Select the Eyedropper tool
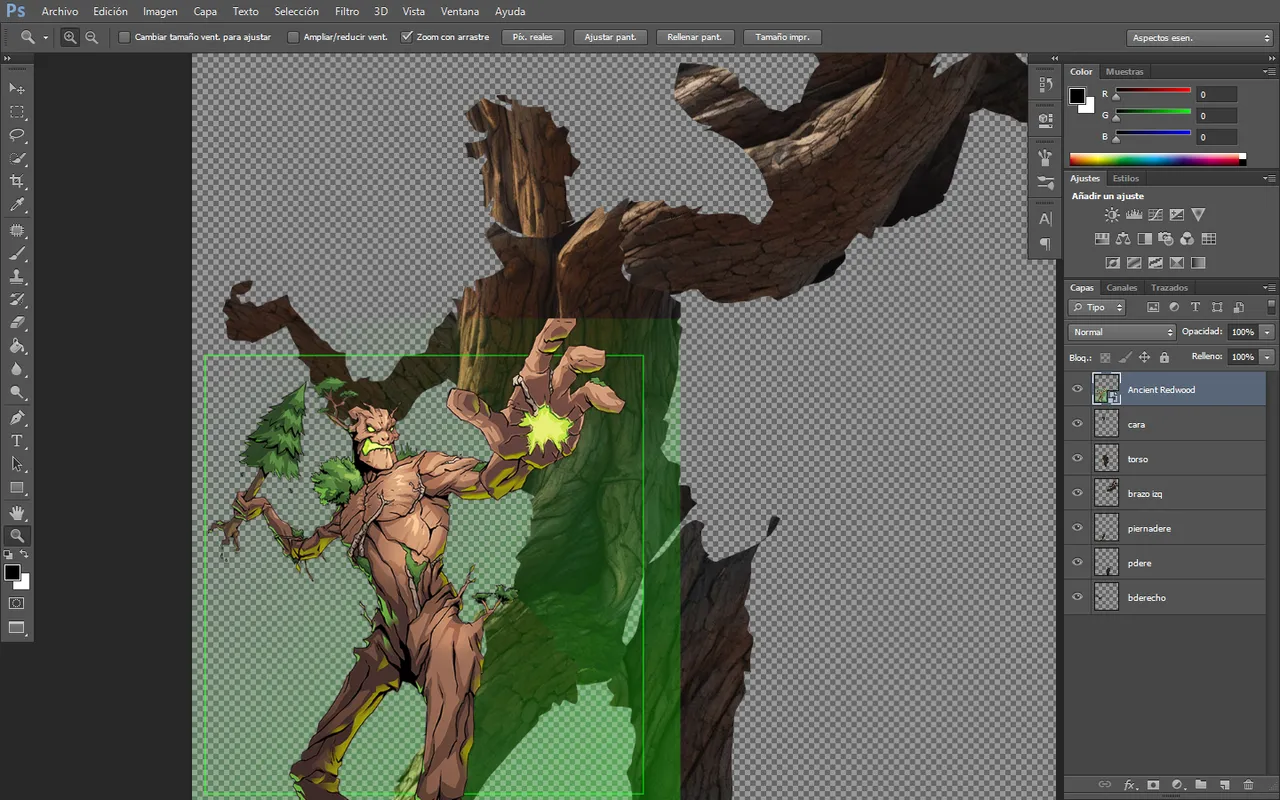Screen dimensions: 1280x800 point(17,205)
